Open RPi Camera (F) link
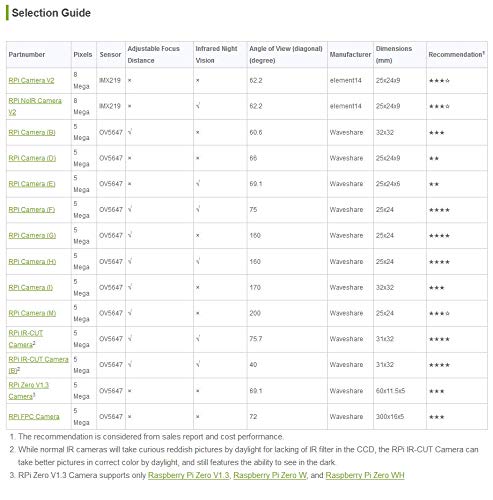 (32, 210)
